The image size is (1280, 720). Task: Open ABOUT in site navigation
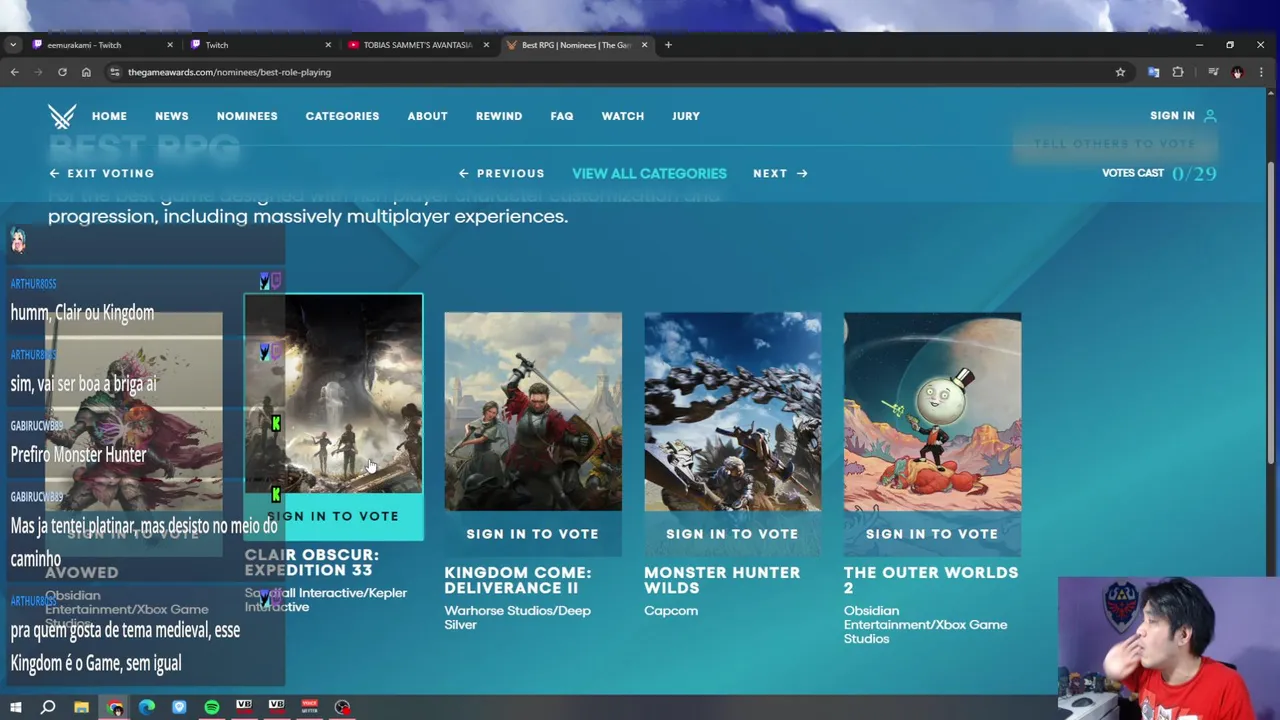tap(427, 116)
